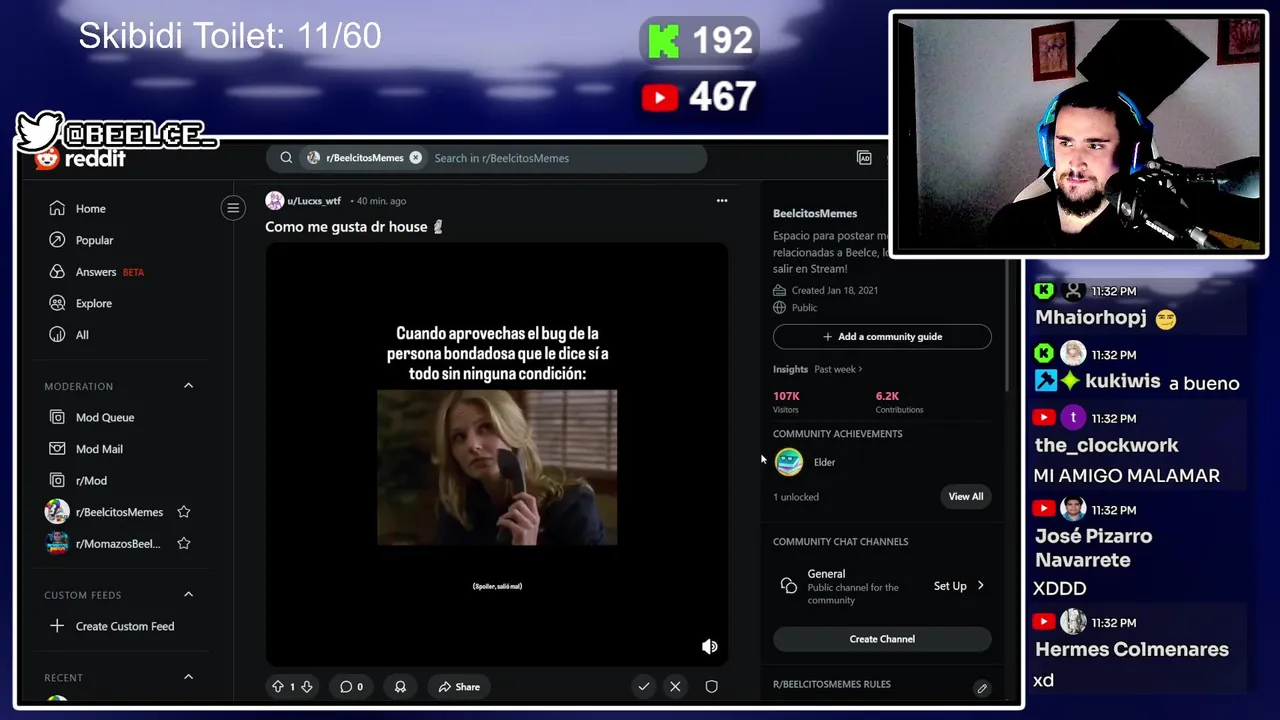Remove the post with the X
This screenshot has width=1280, height=720.
(675, 687)
